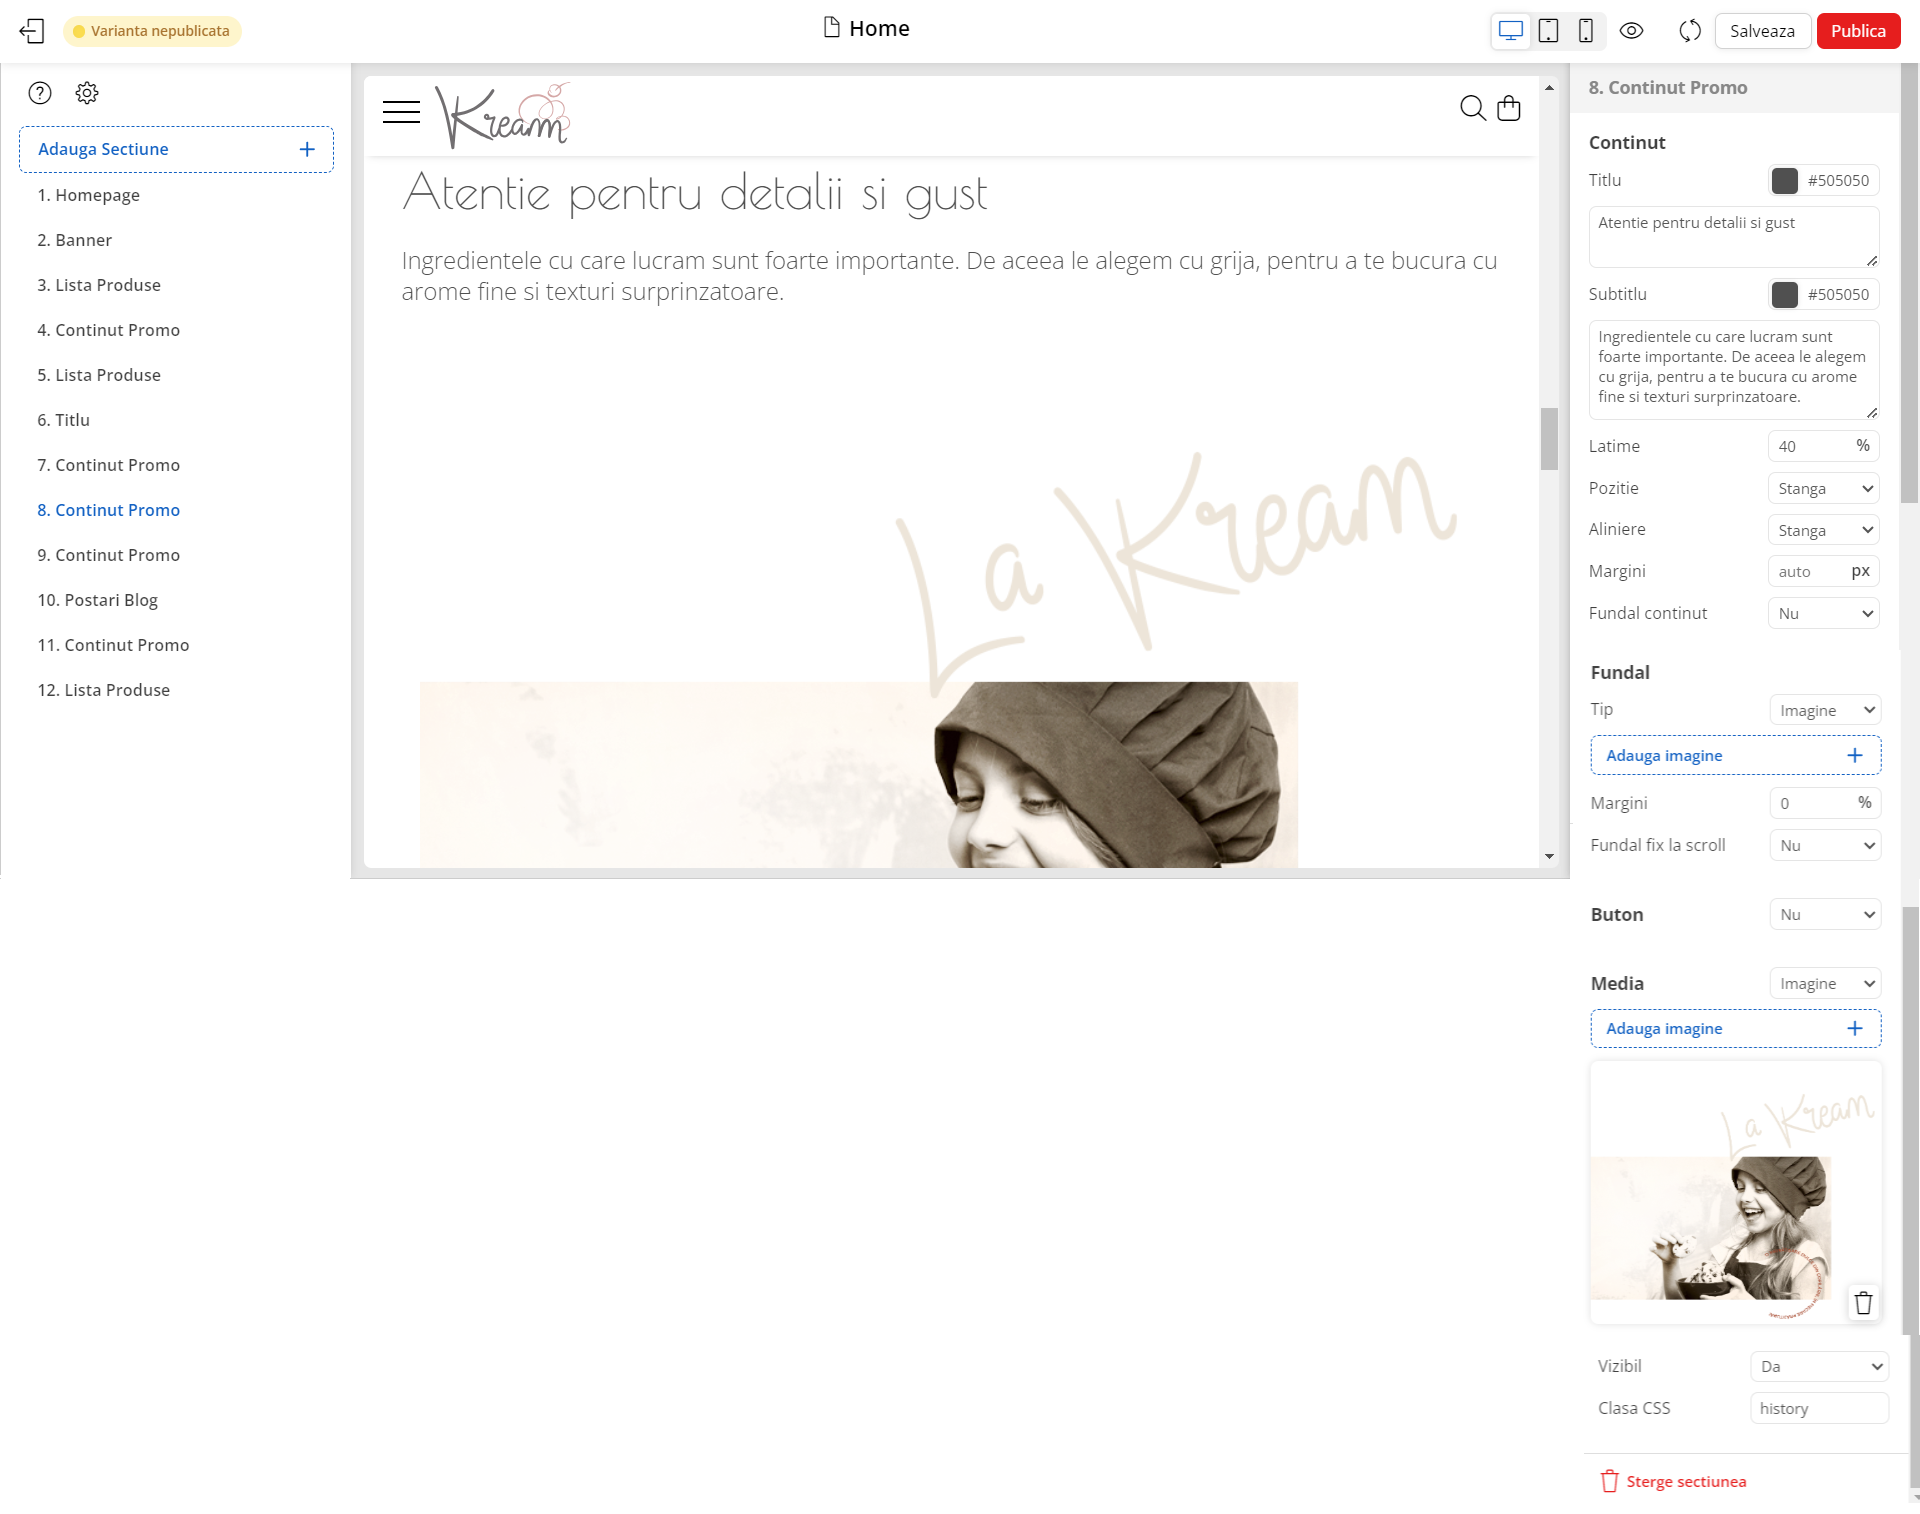Image resolution: width=1920 pixels, height=1514 pixels.
Task: Open the Aliniere dropdown
Action: click(x=1823, y=529)
